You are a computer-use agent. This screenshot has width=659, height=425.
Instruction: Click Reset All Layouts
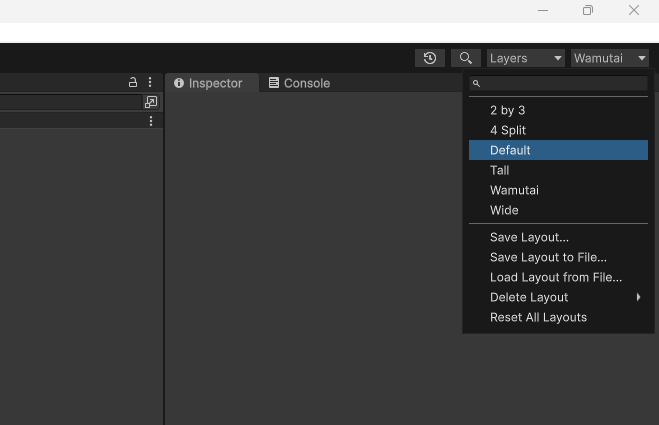(x=538, y=317)
